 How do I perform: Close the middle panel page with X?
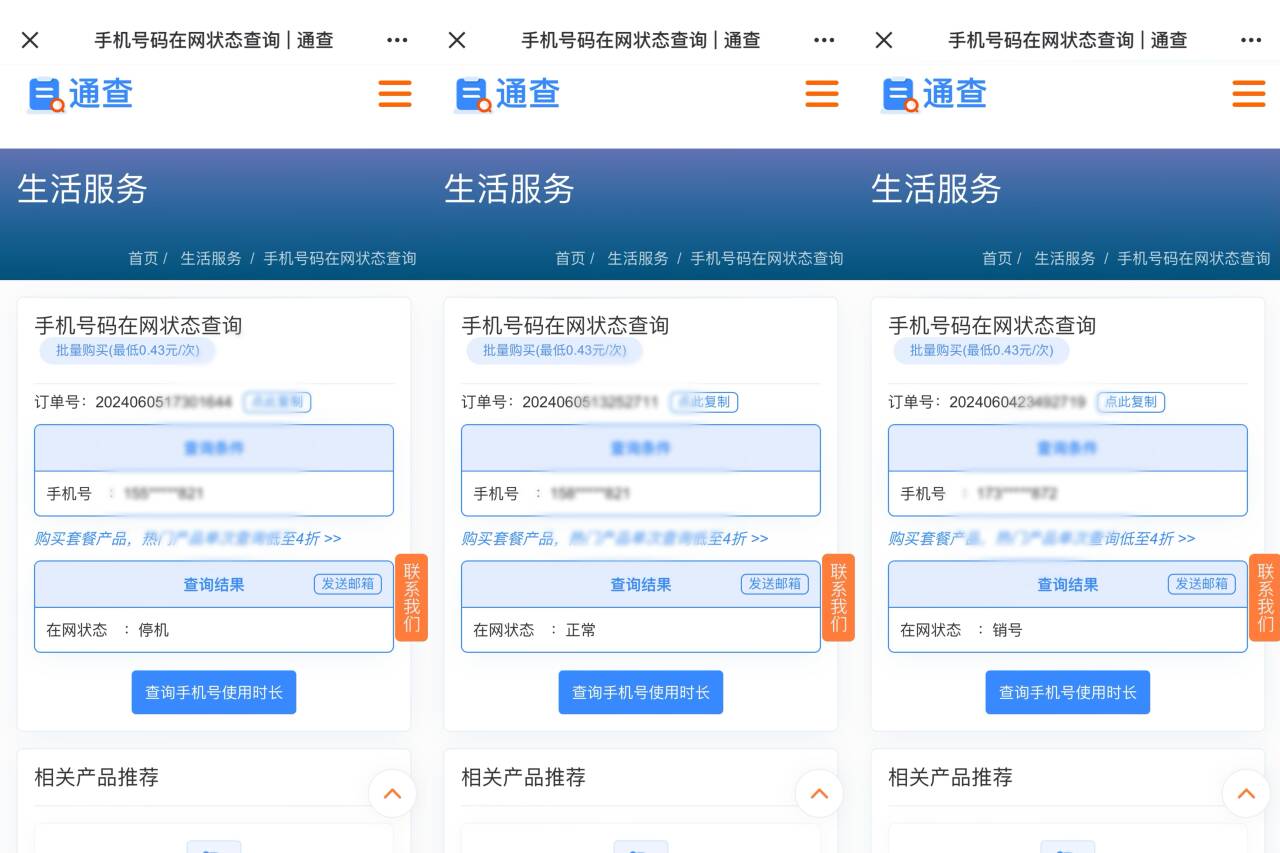tap(457, 40)
